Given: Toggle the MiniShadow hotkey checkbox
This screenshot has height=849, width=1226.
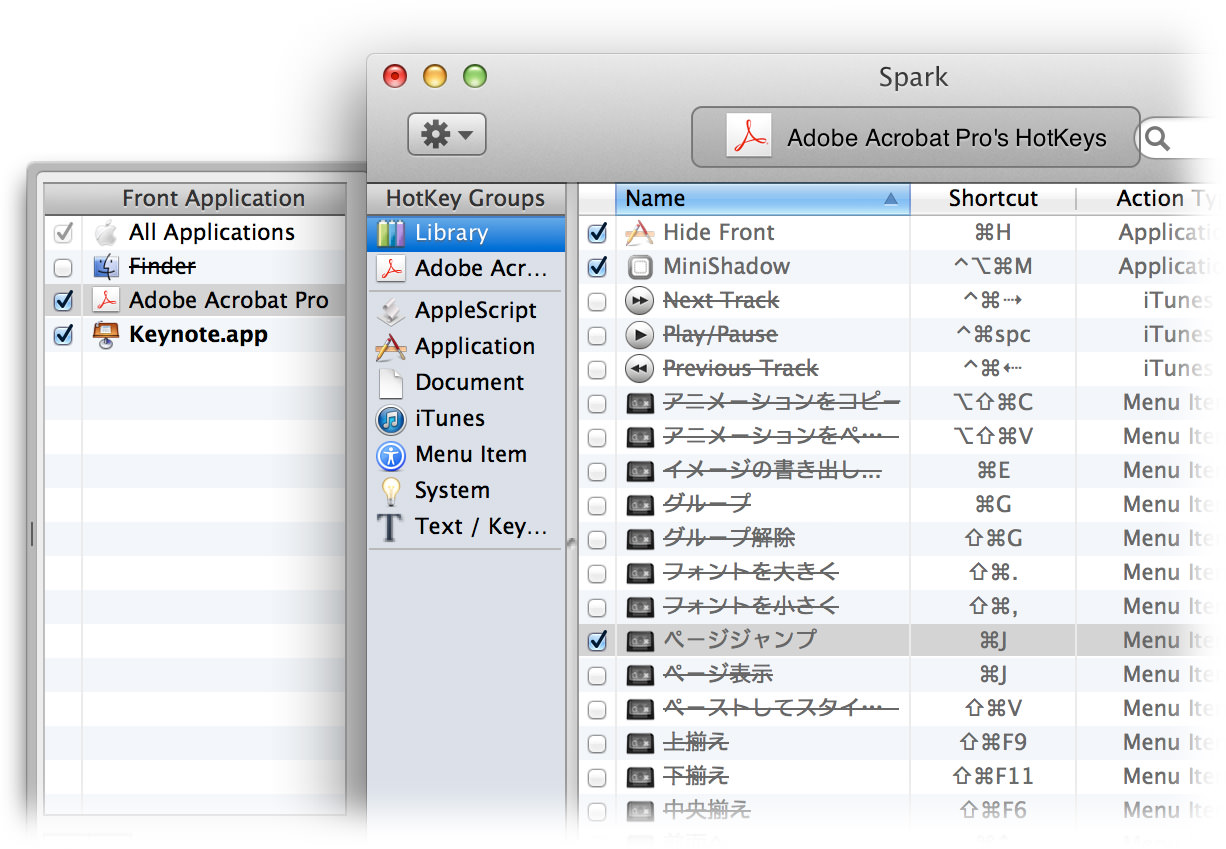Looking at the screenshot, I should pos(597,267).
